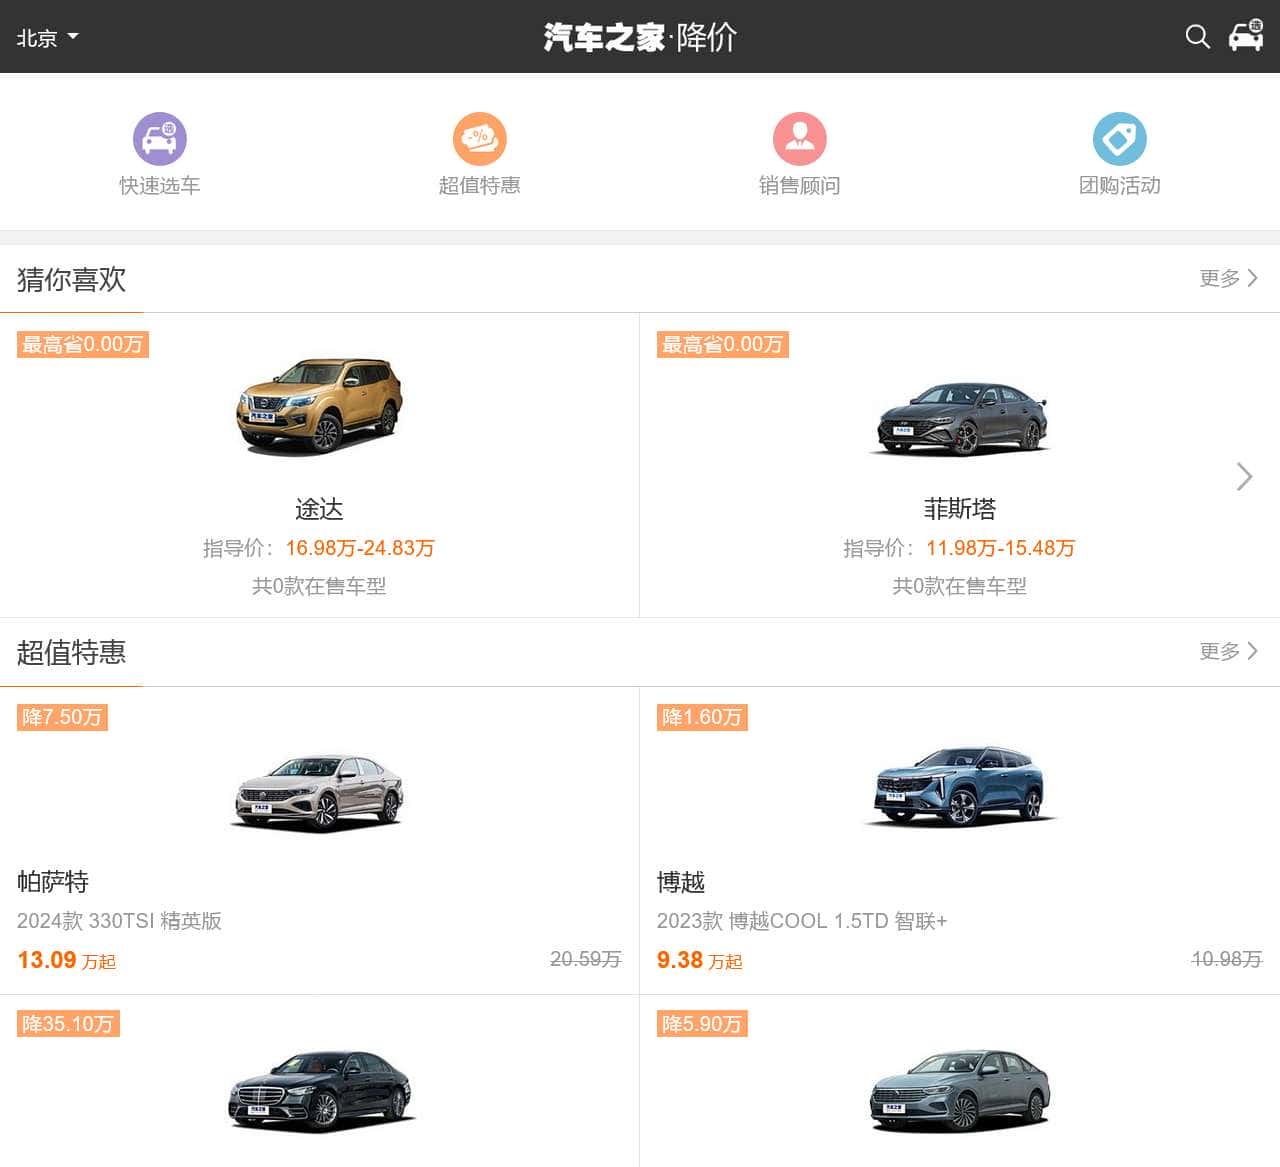
Task: Open the search magnifier icon
Action: (1197, 37)
